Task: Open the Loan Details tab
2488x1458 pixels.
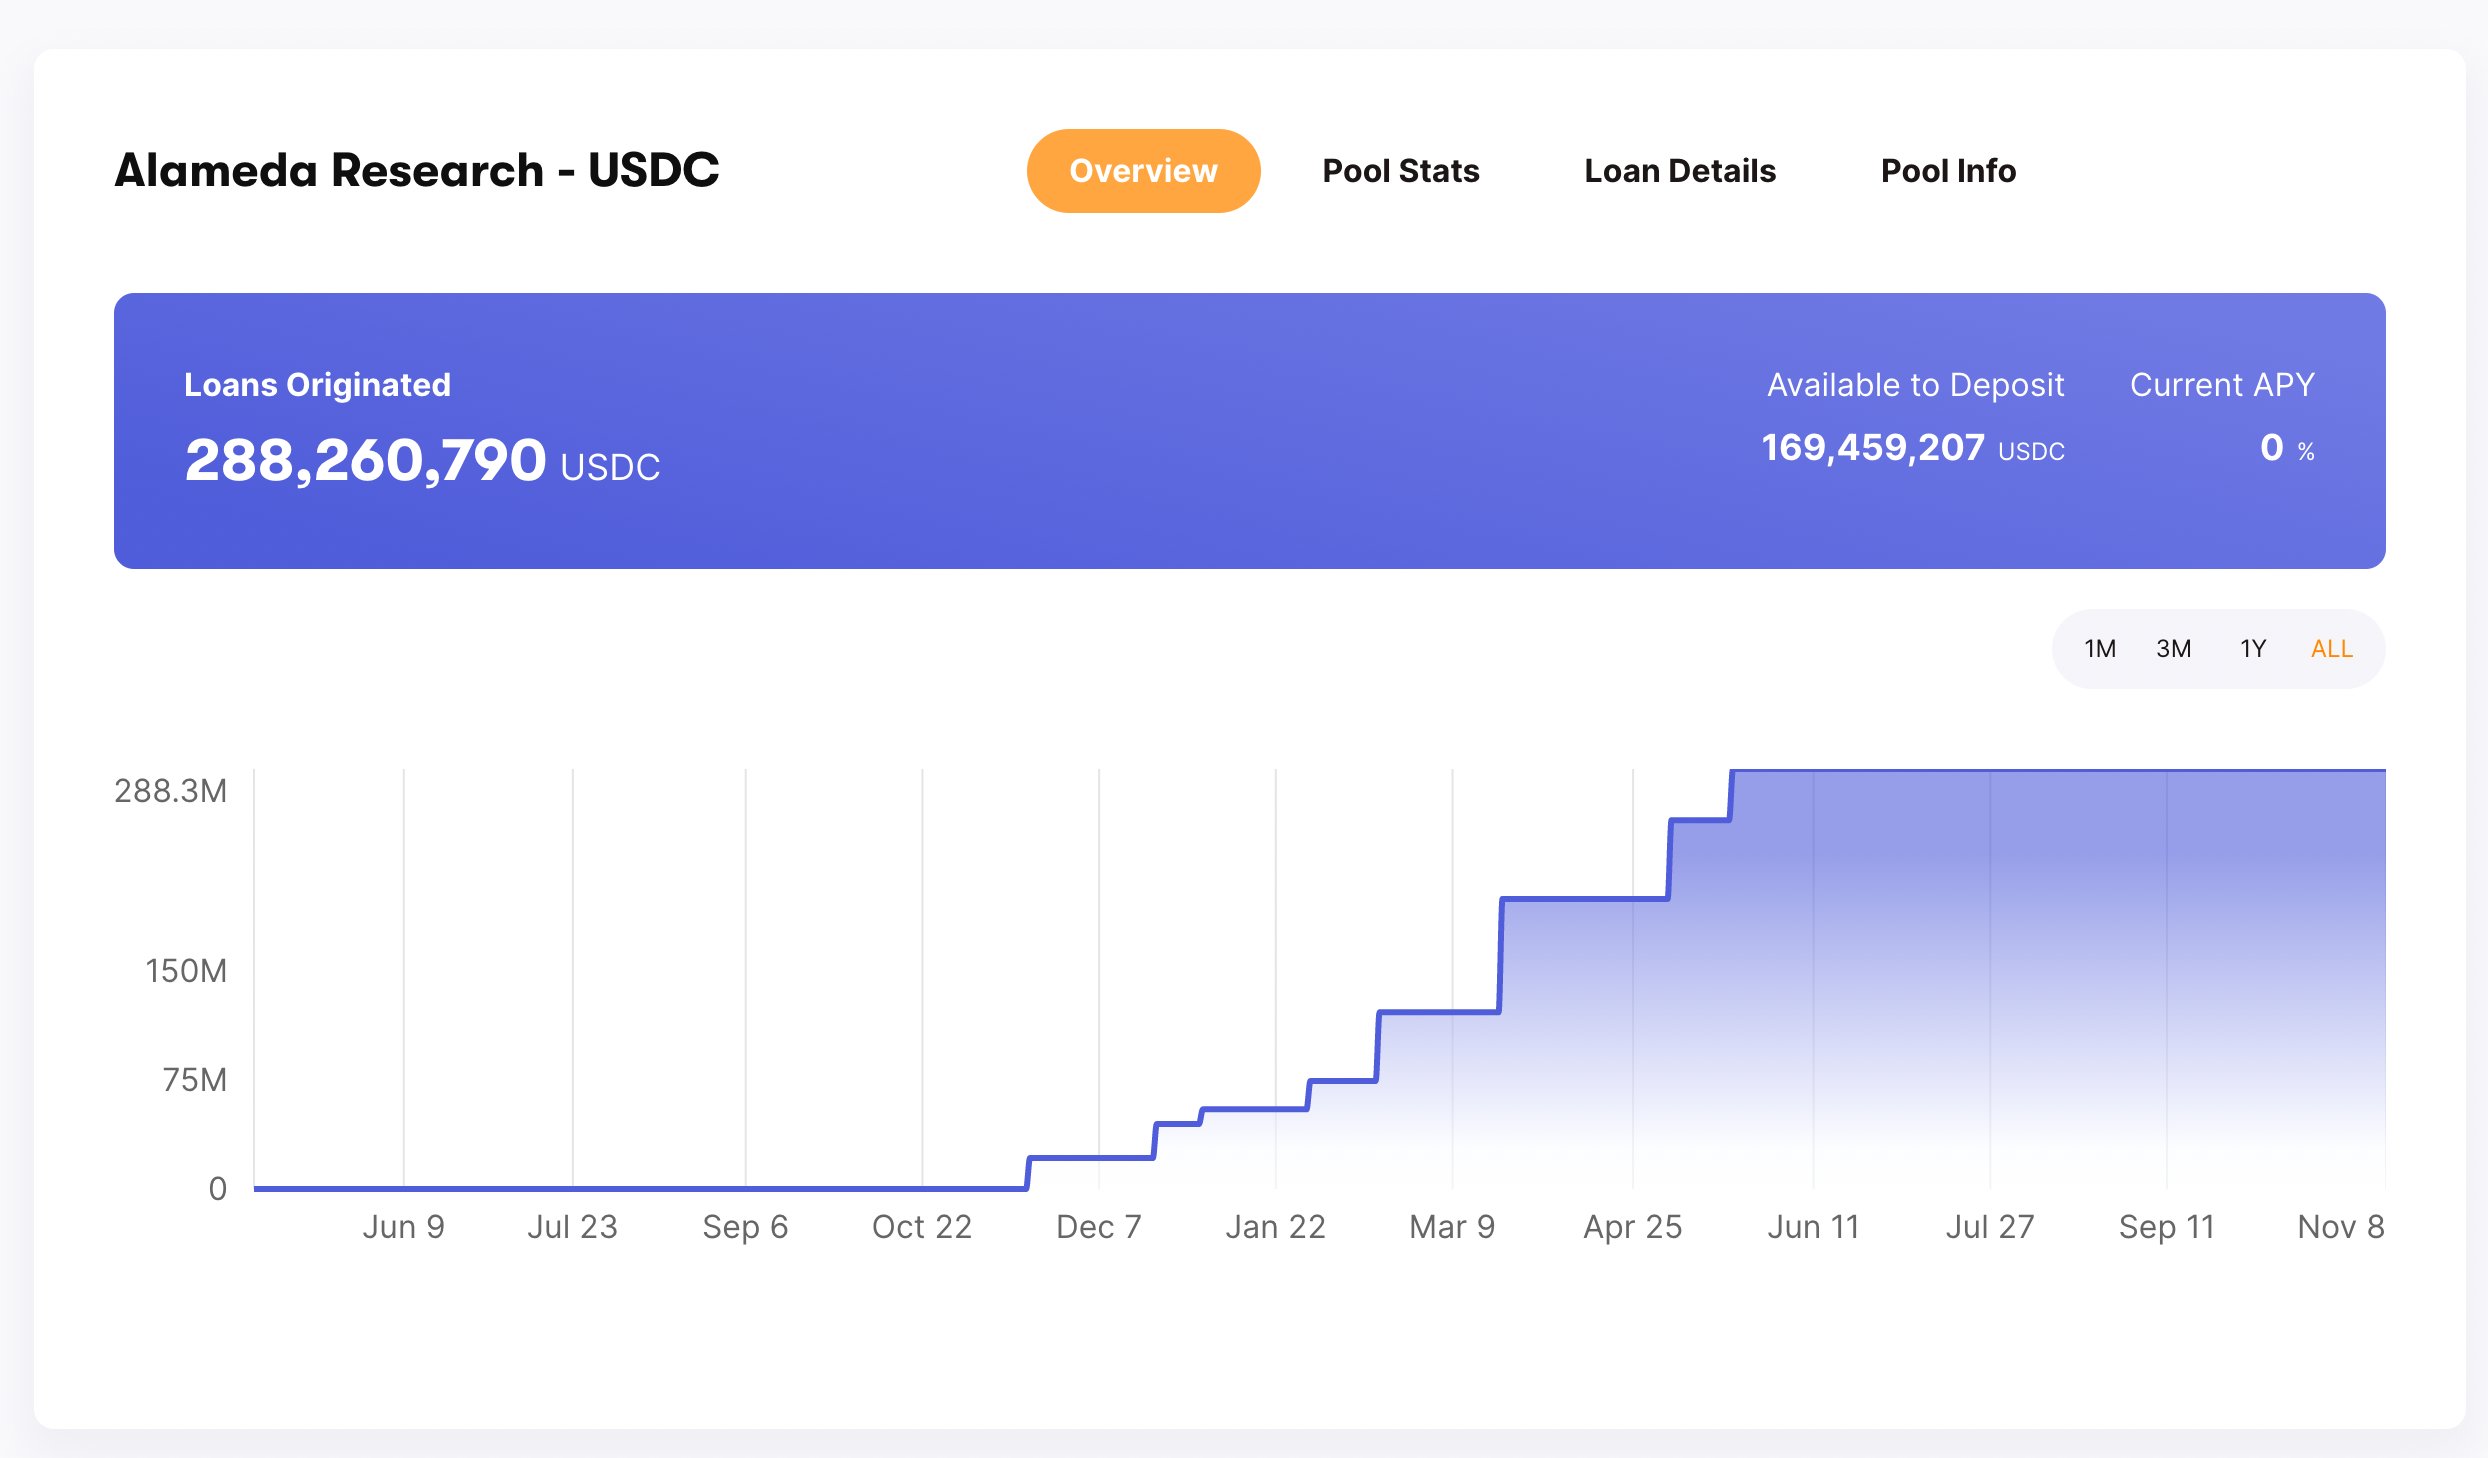Action: pyautogui.click(x=1680, y=171)
